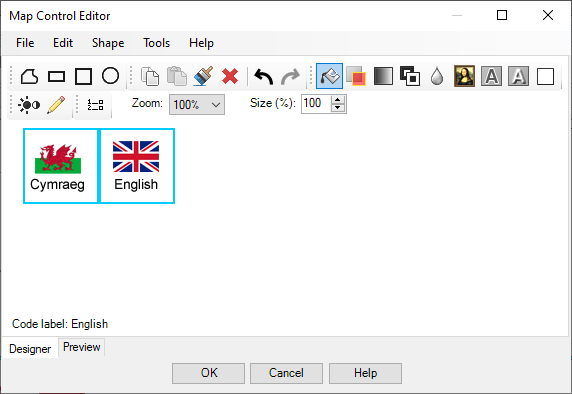Decrease Size (%) with down arrow
This screenshot has height=394, width=572.
click(x=338, y=108)
